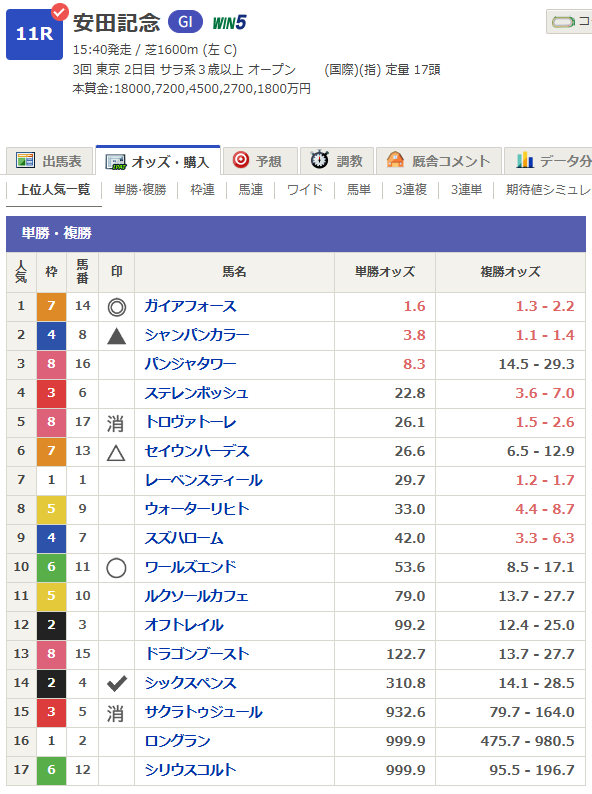Open the 予想 tab
The width and height of the screenshot is (592, 794).
[260, 161]
